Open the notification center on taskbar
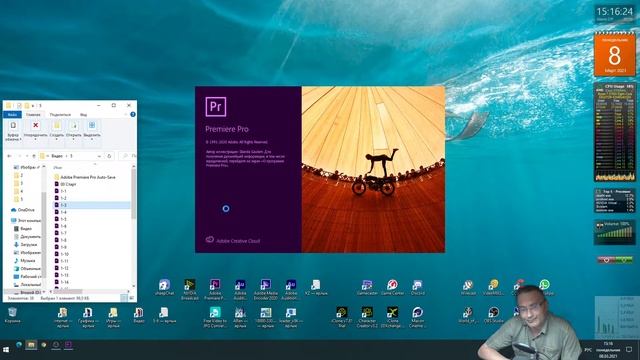Screen dimensions: 640x360 pyautogui.click(x=629, y=350)
